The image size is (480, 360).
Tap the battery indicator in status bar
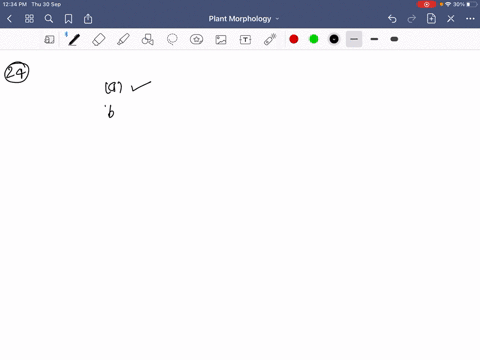tap(472, 4)
